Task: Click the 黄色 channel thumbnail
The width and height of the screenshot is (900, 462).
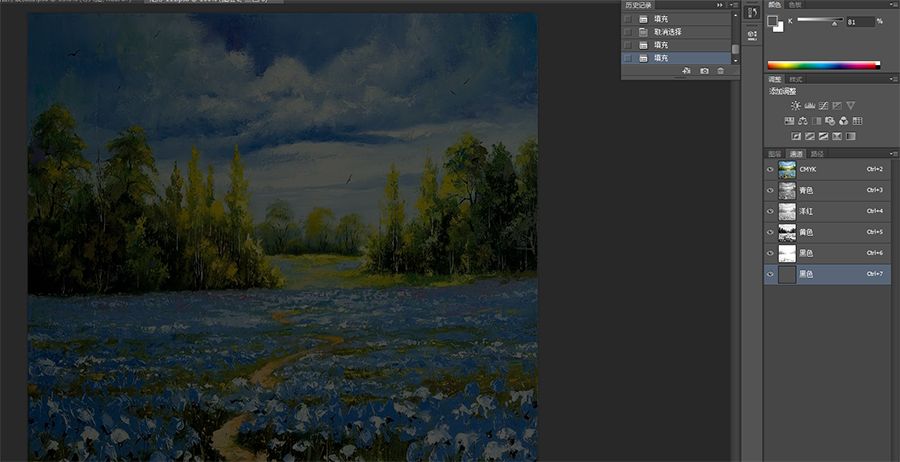Action: point(787,232)
